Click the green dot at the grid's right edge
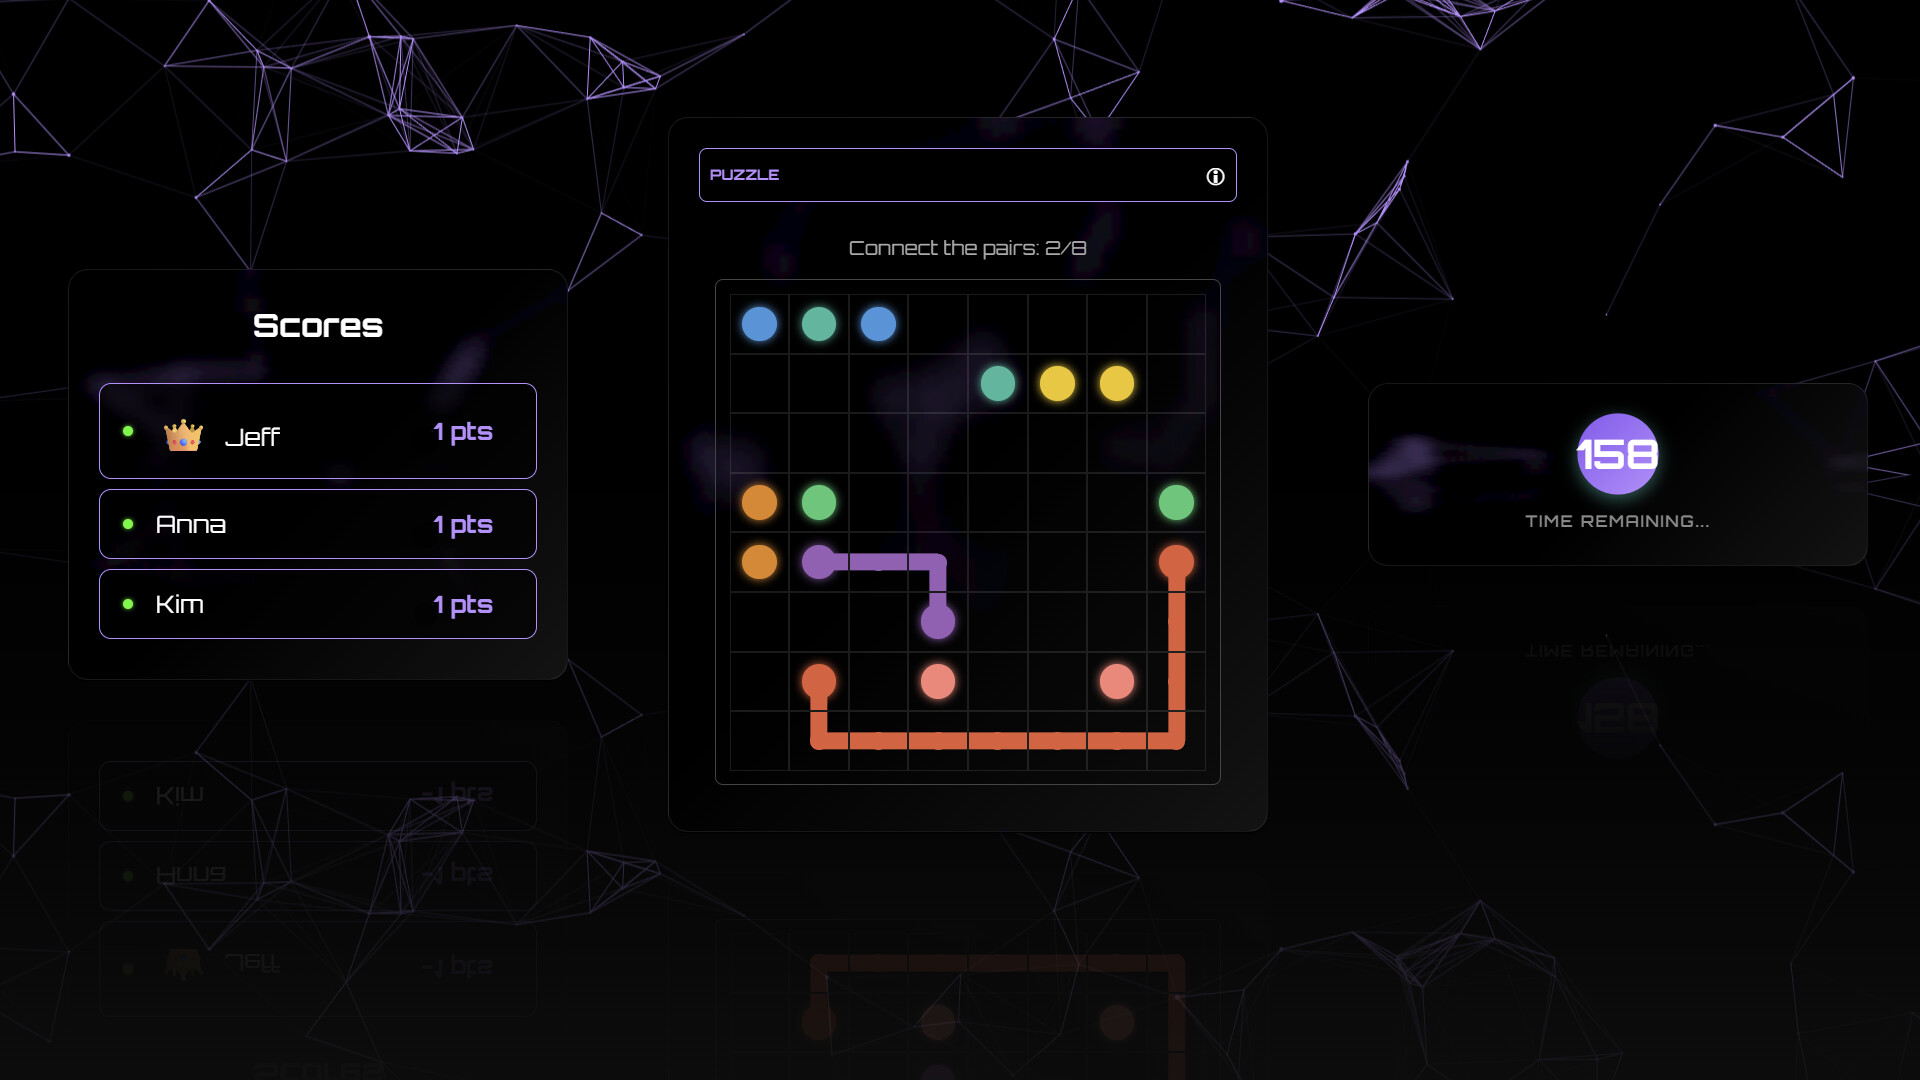 coord(1176,502)
